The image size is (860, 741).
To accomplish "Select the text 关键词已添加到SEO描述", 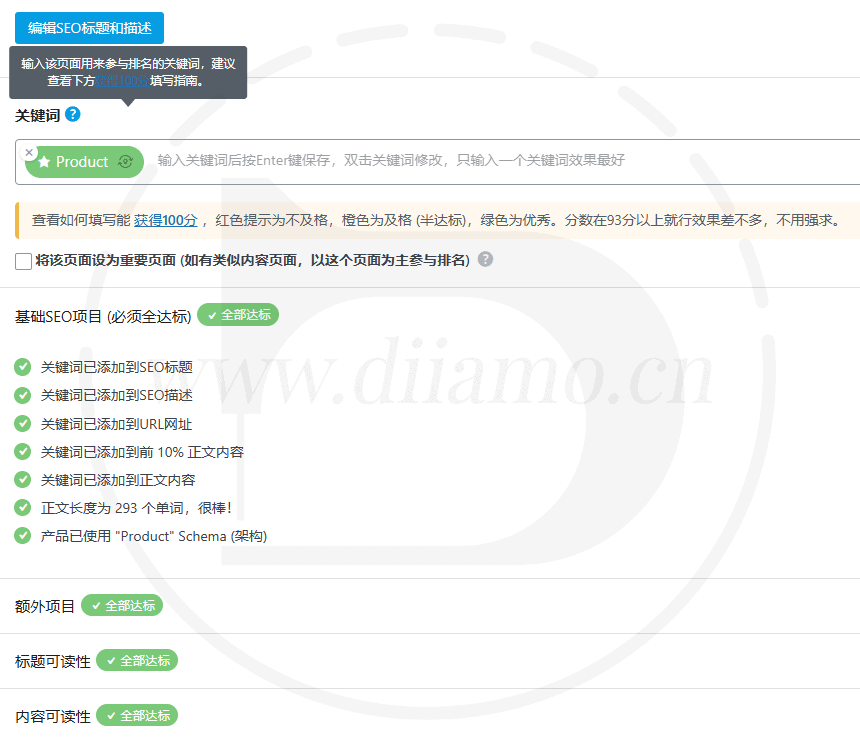I will pyautogui.click(x=117, y=395).
